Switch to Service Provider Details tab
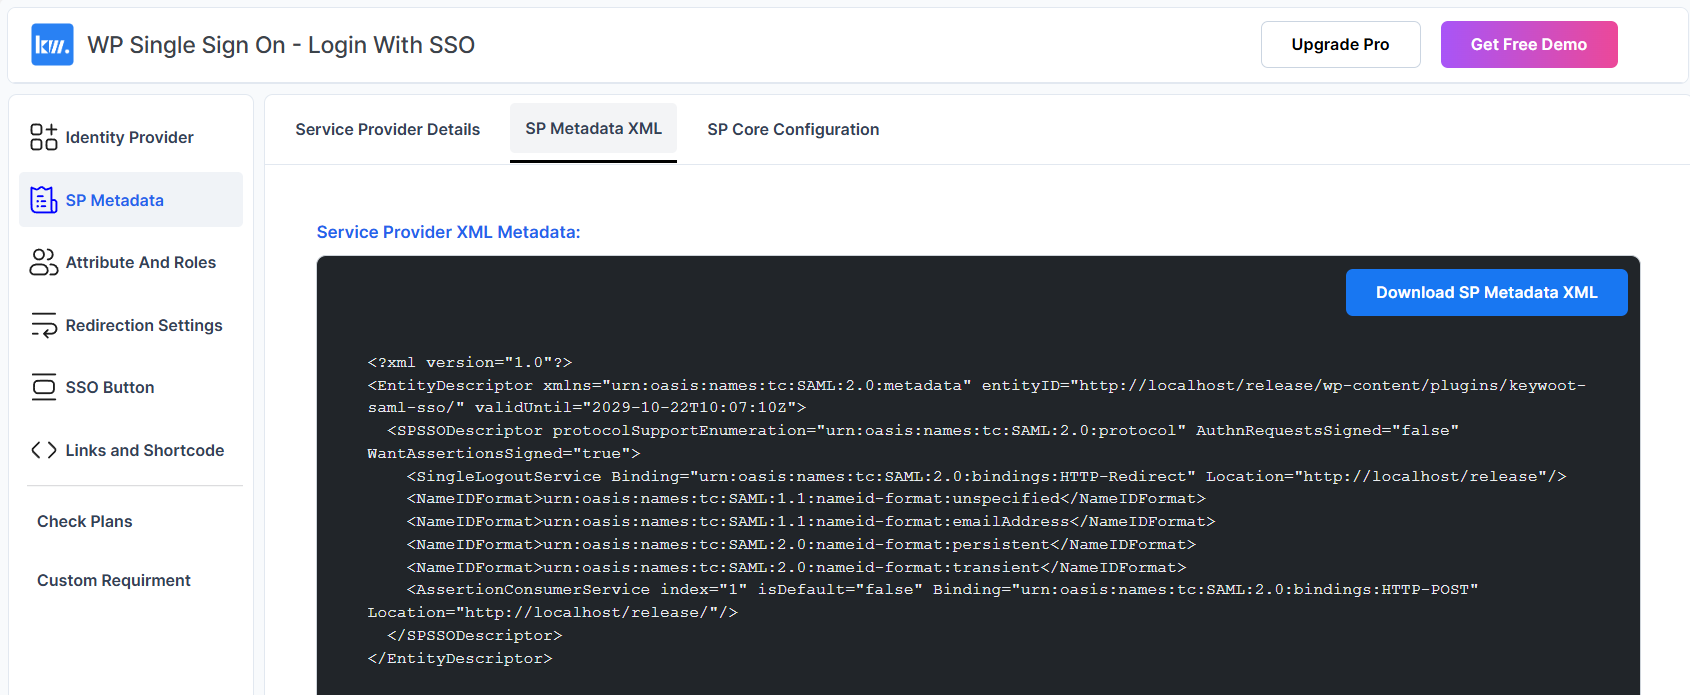This screenshot has width=1690, height=695. point(388,130)
